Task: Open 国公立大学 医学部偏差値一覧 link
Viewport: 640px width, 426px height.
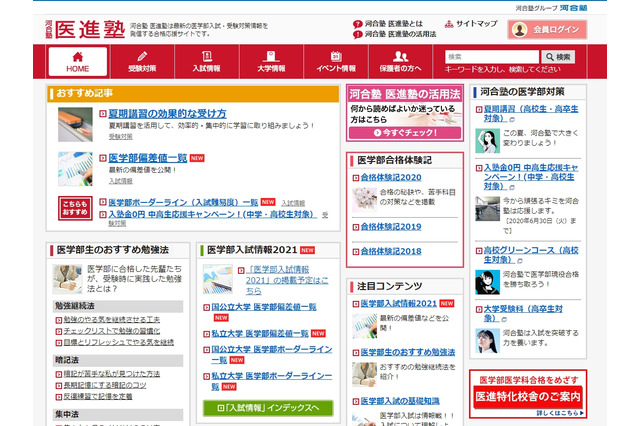Action: (264, 307)
